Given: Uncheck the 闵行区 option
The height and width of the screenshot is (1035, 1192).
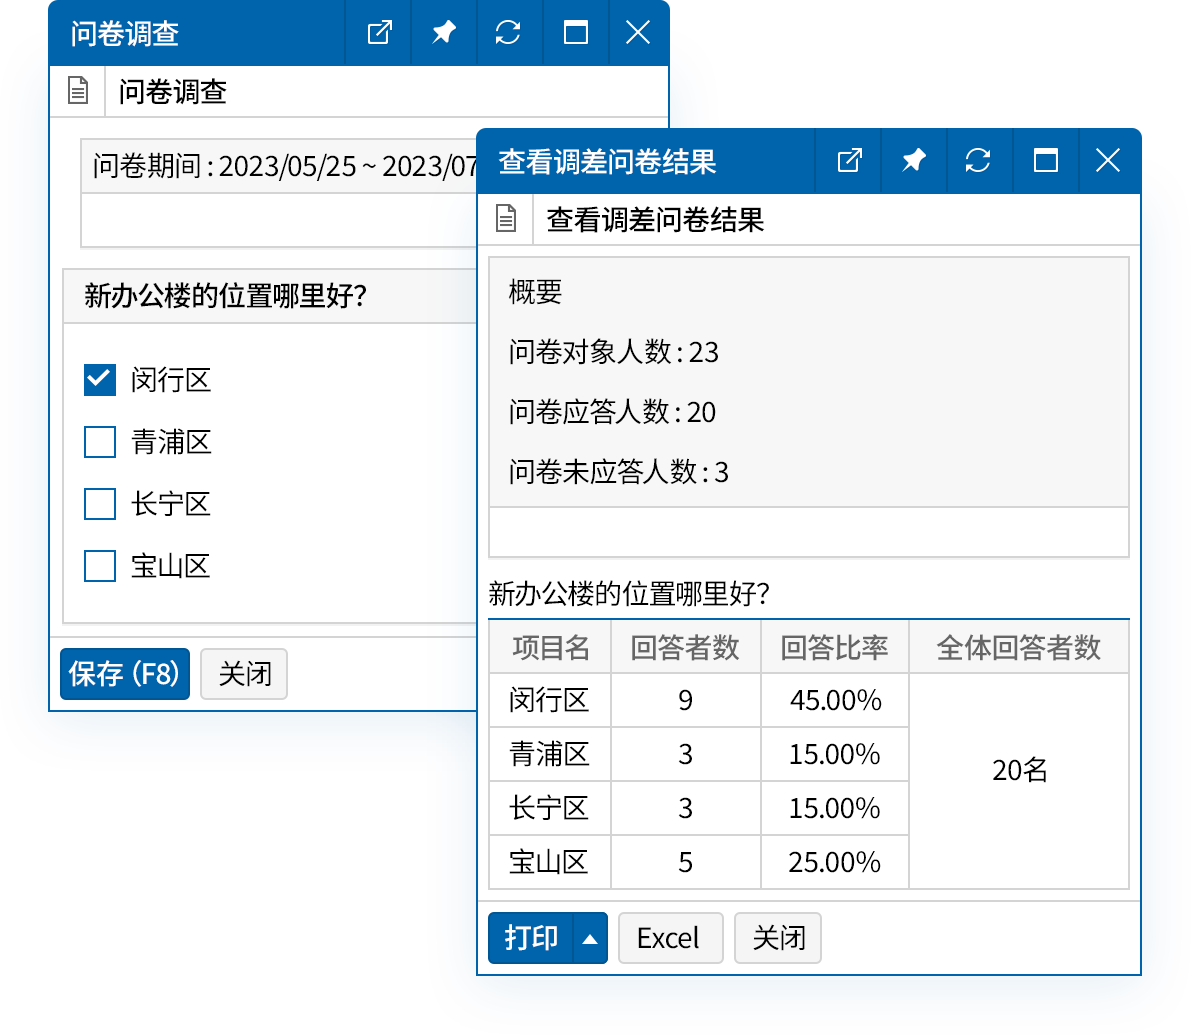Looking at the screenshot, I should coord(99,380).
